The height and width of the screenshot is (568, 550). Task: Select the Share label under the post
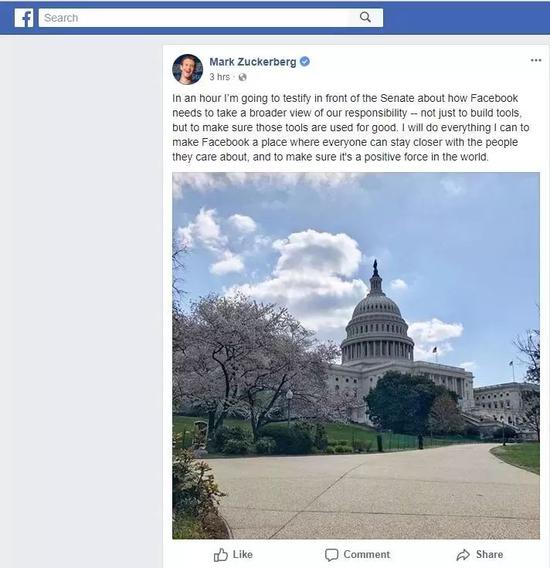pyautogui.click(x=489, y=554)
